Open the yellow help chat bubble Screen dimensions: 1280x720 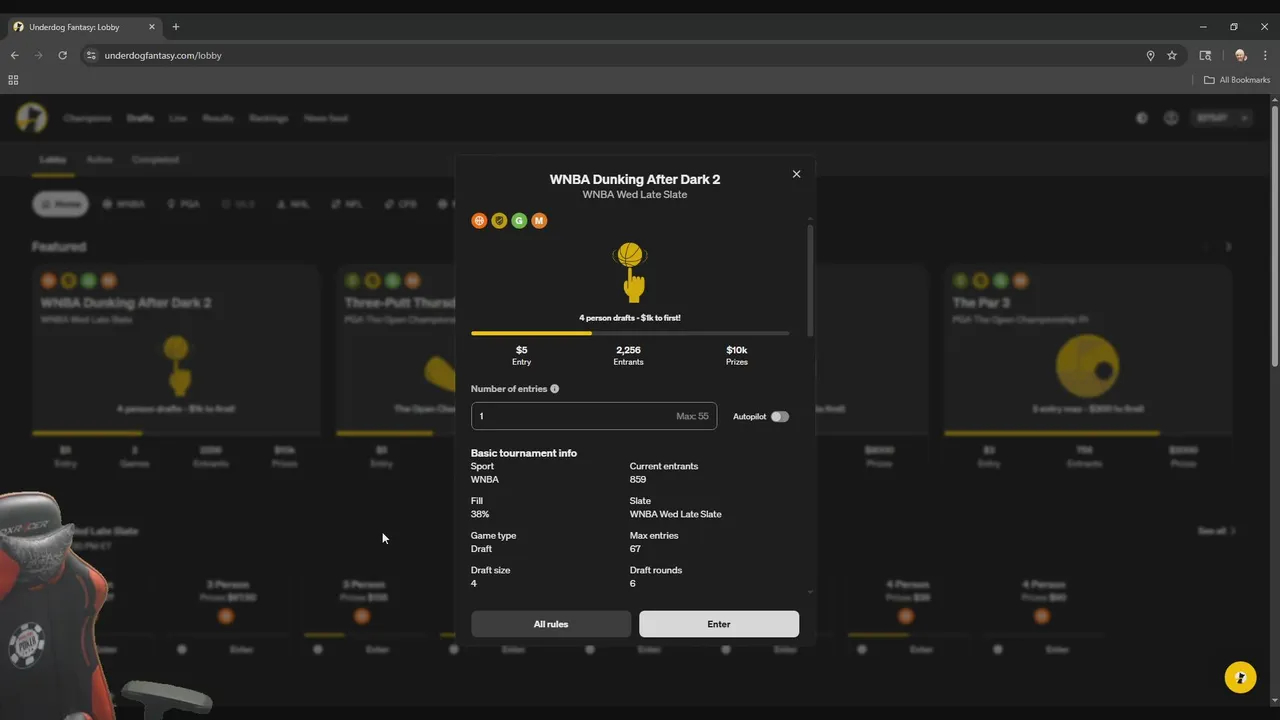coord(1241,677)
